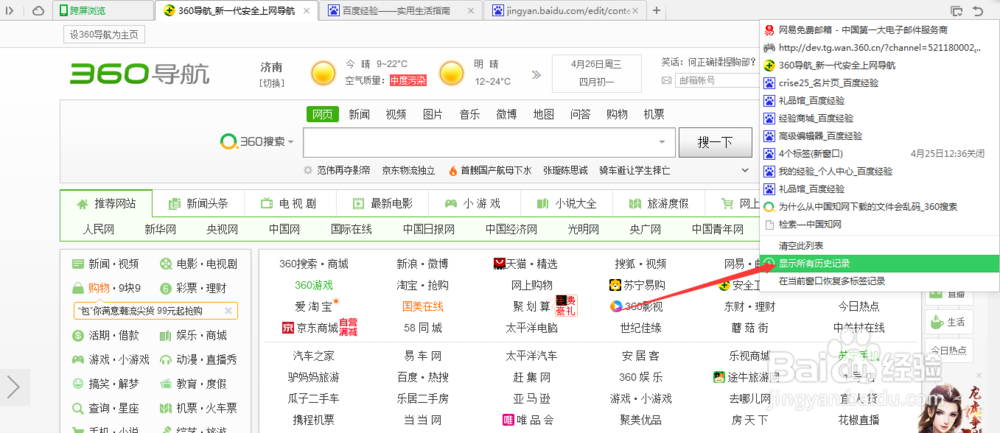Switch to the 小游戏 tab
This screenshot has height=433, width=1000.
pyautogui.click(x=474, y=204)
